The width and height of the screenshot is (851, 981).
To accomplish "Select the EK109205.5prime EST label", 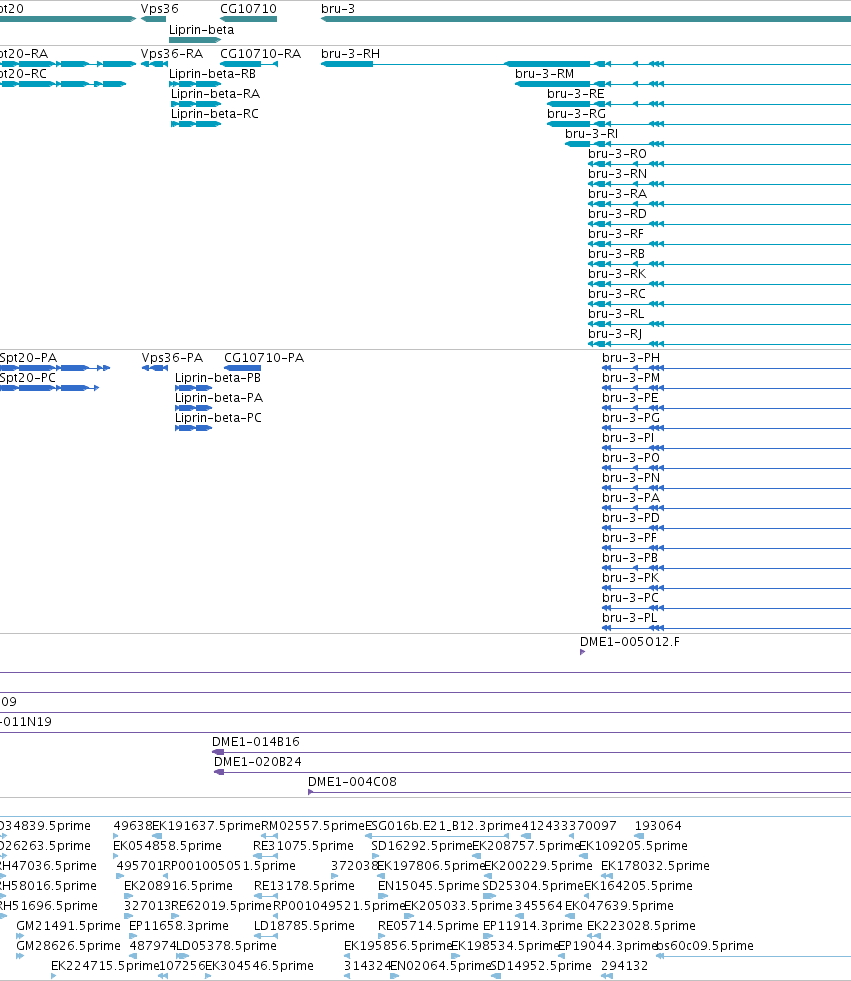I will [x=633, y=846].
